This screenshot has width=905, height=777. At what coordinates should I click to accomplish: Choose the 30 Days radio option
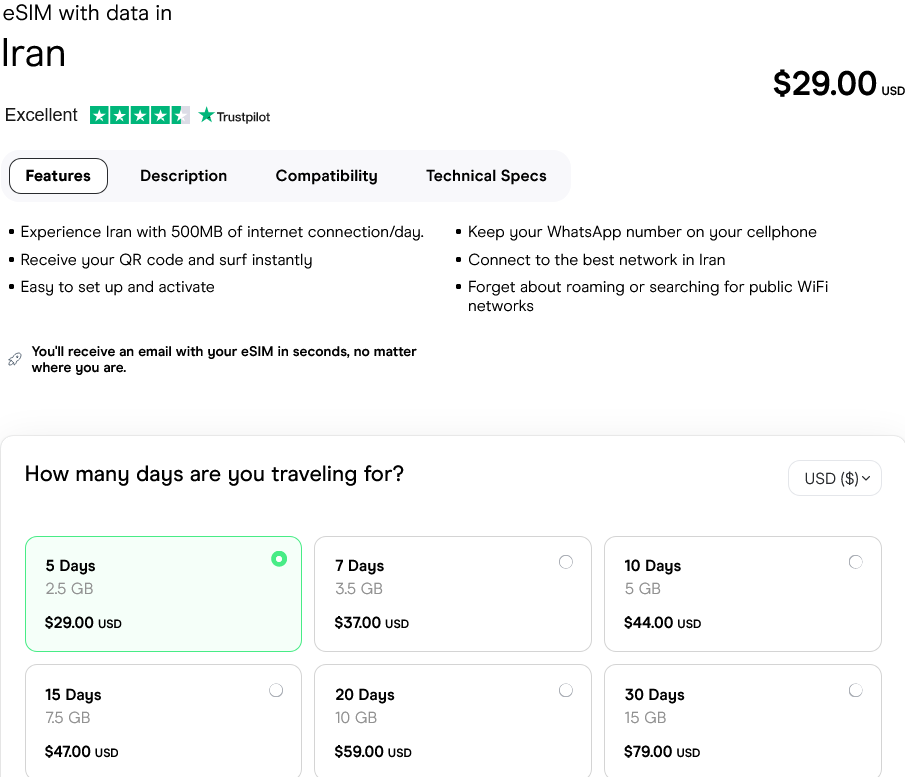(x=855, y=690)
